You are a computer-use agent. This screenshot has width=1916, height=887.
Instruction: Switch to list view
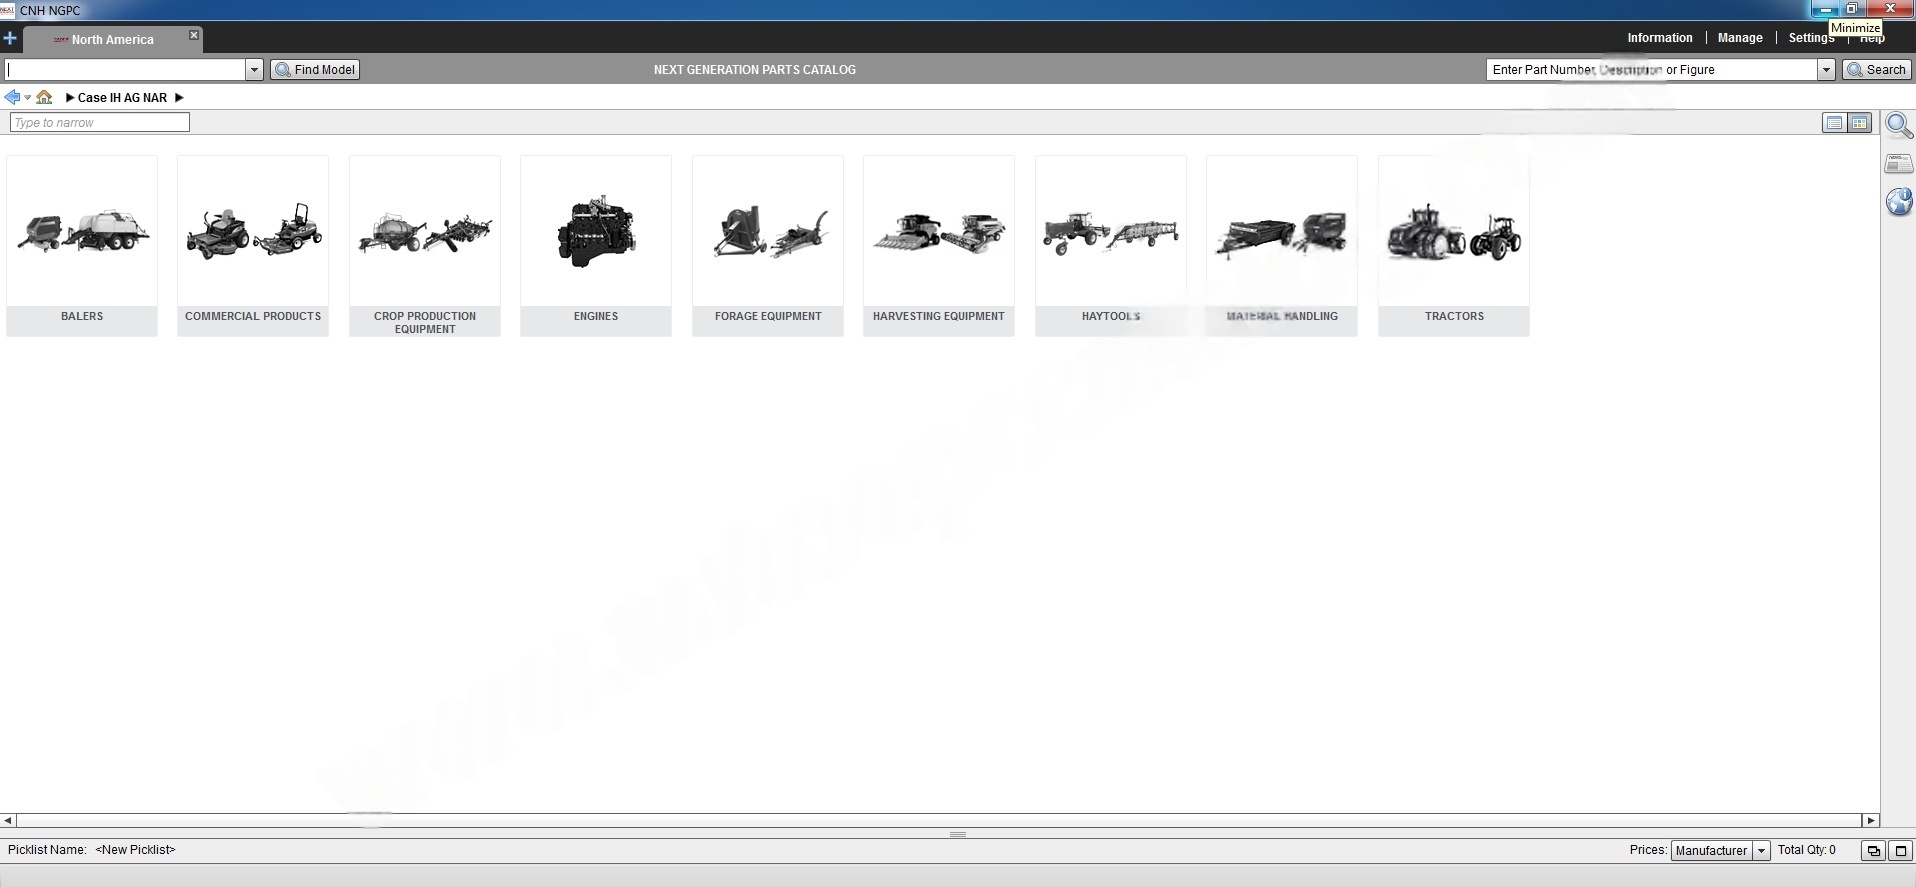(1834, 123)
